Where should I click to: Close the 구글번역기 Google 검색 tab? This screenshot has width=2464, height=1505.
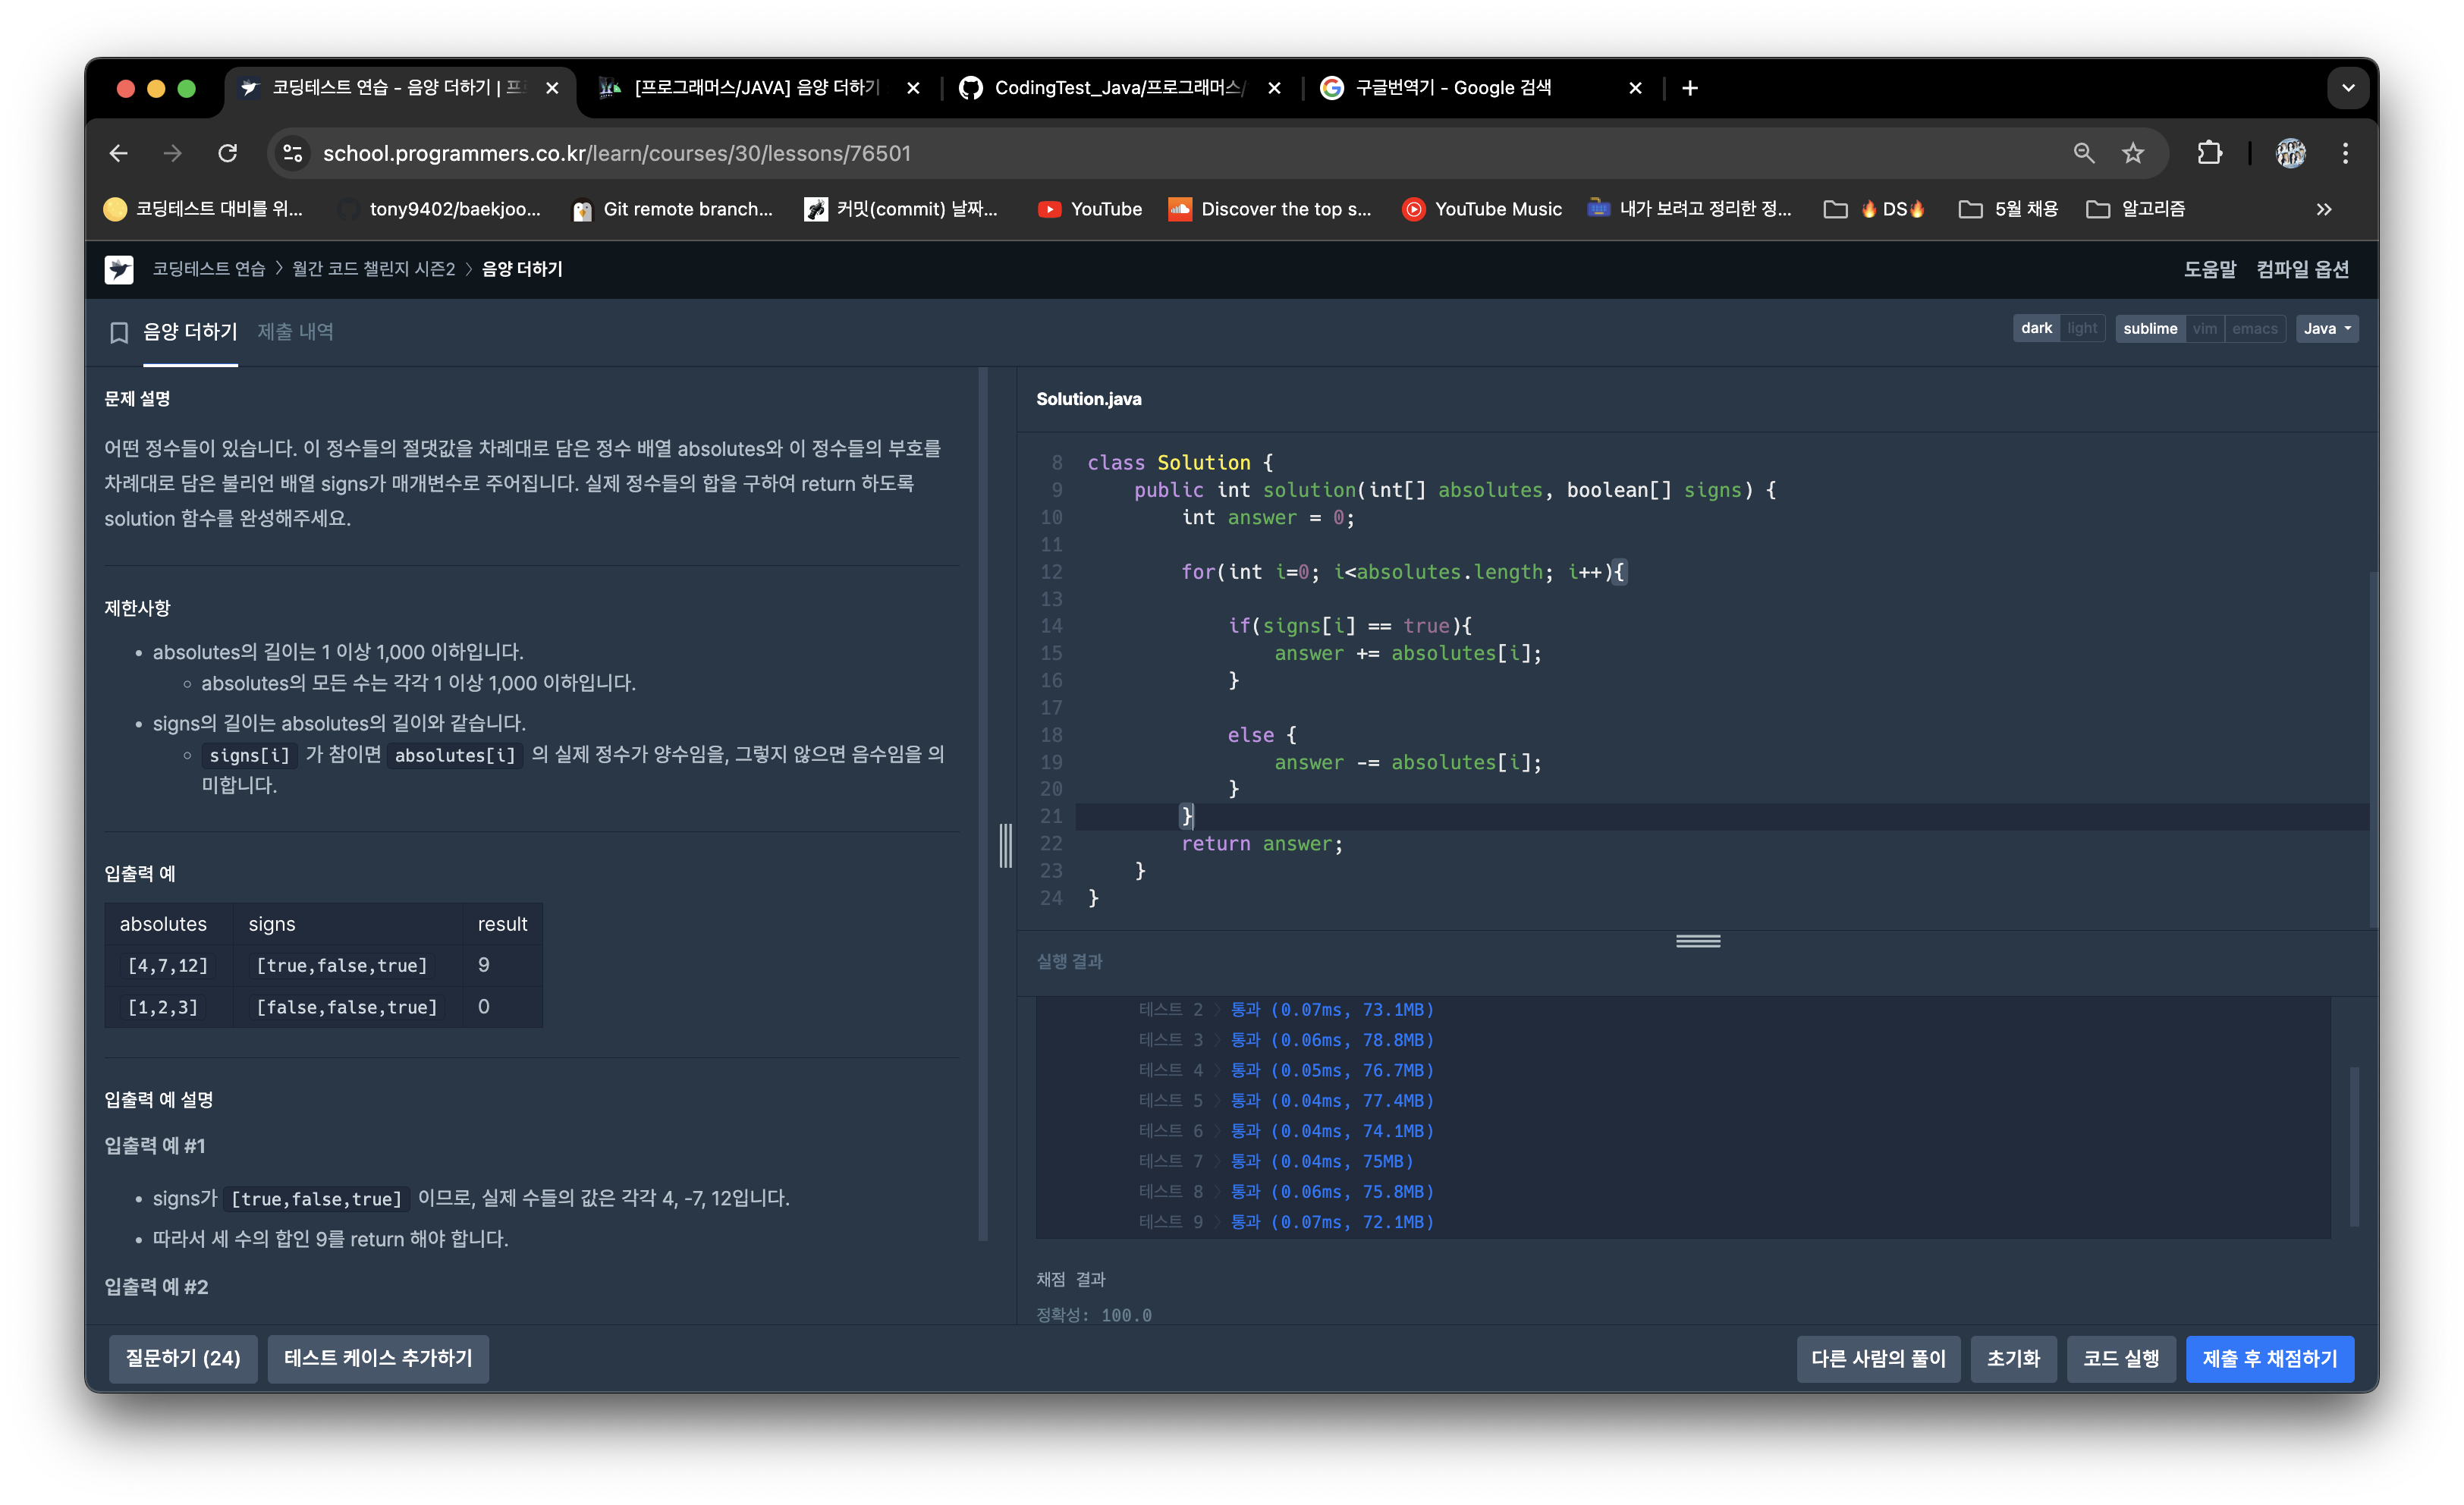(1635, 88)
